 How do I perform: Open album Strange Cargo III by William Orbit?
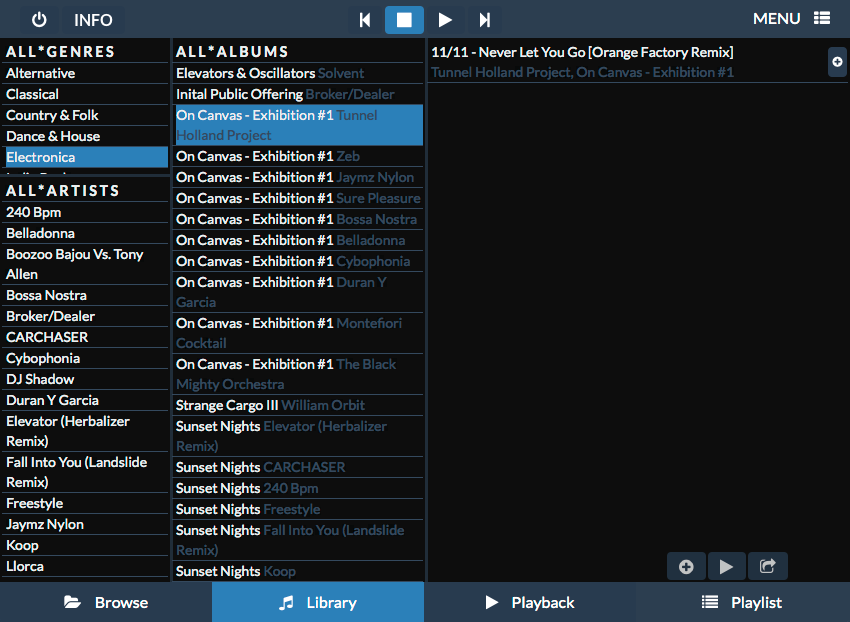pyautogui.click(x=298, y=406)
